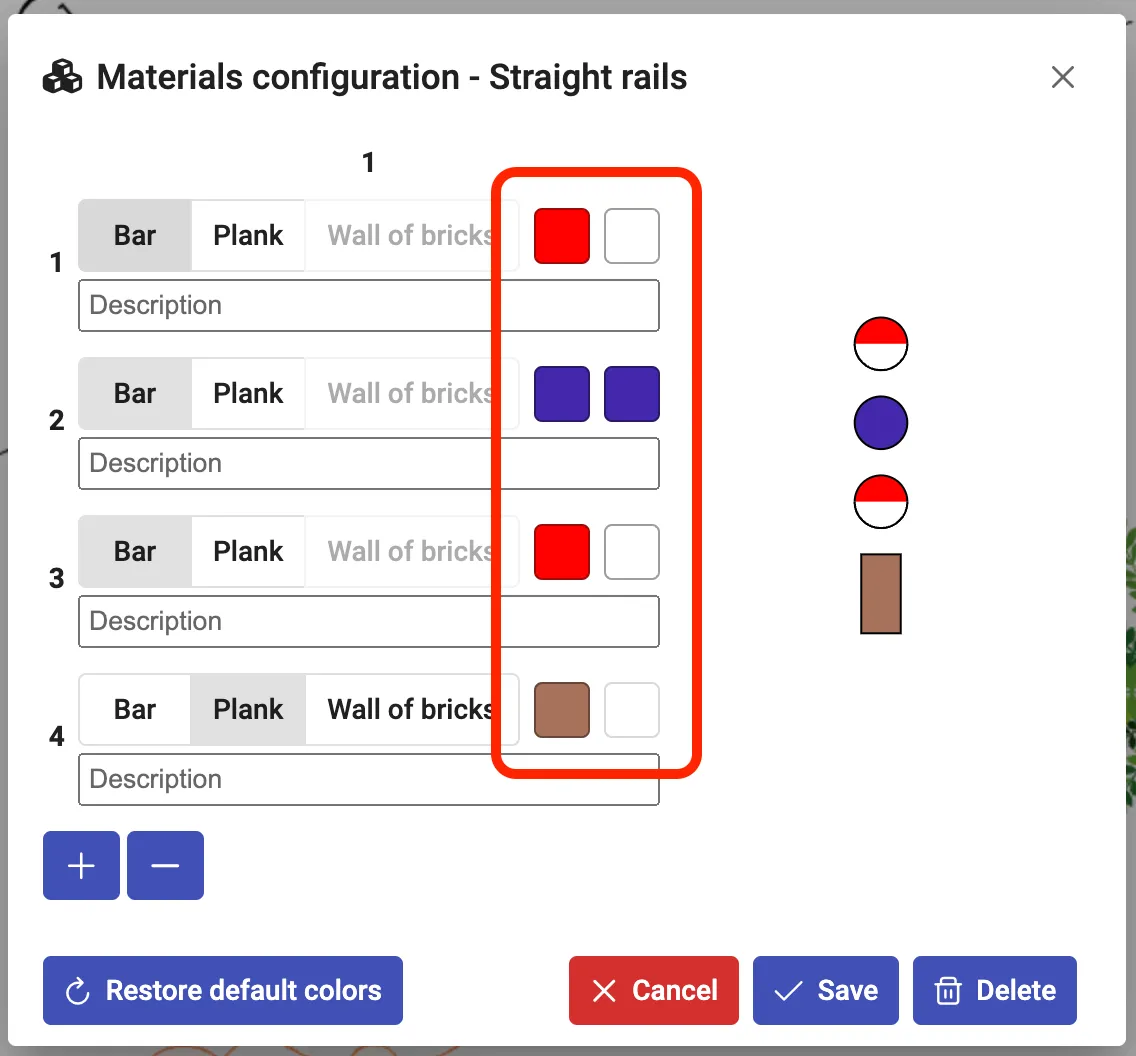Close the Materials configuration dialog
1136x1056 pixels.
[1063, 77]
